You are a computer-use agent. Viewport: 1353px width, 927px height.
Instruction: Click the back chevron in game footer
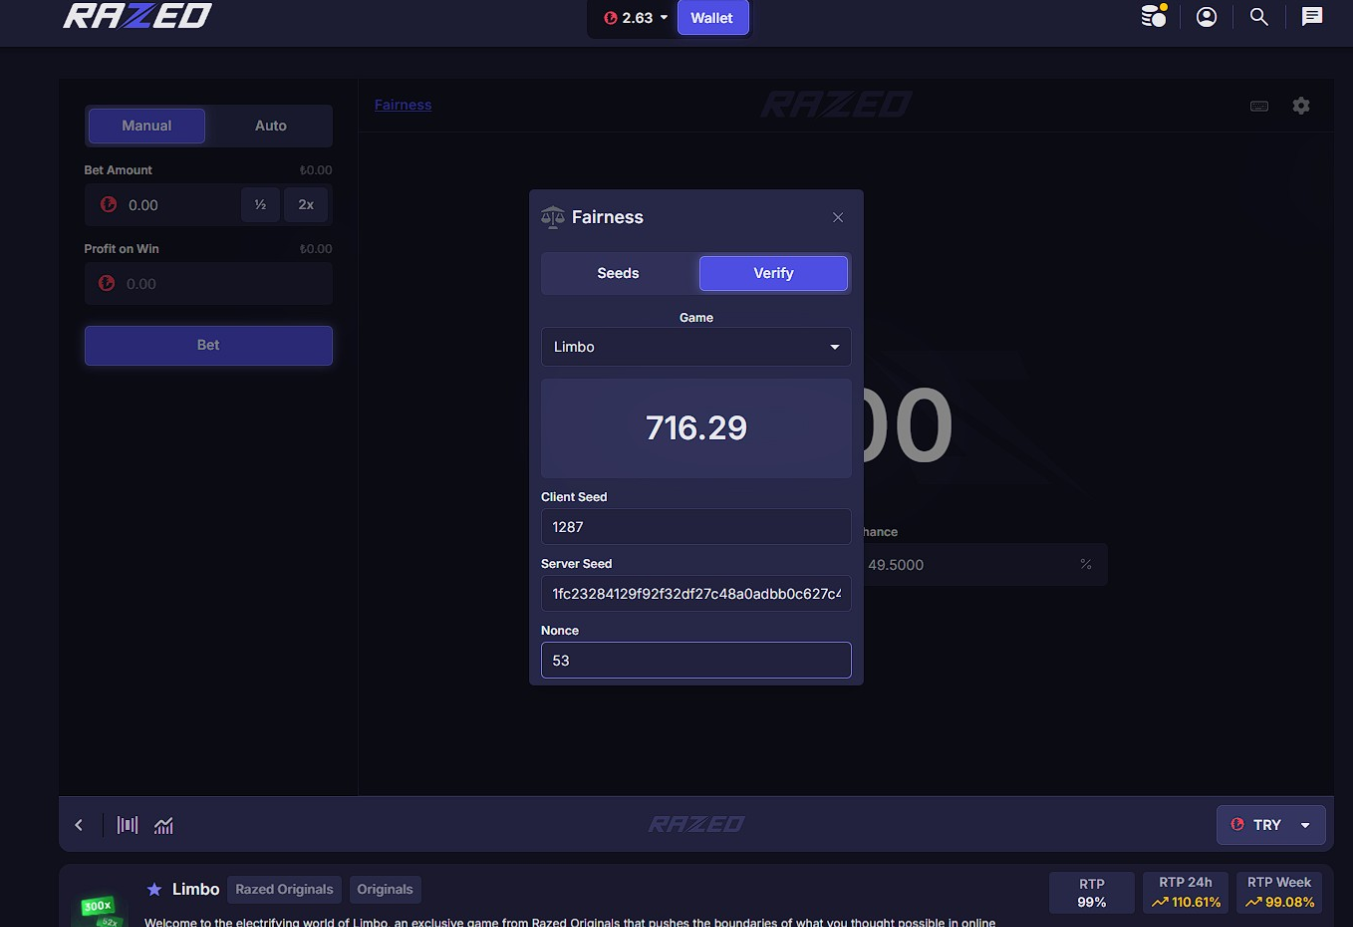click(79, 825)
